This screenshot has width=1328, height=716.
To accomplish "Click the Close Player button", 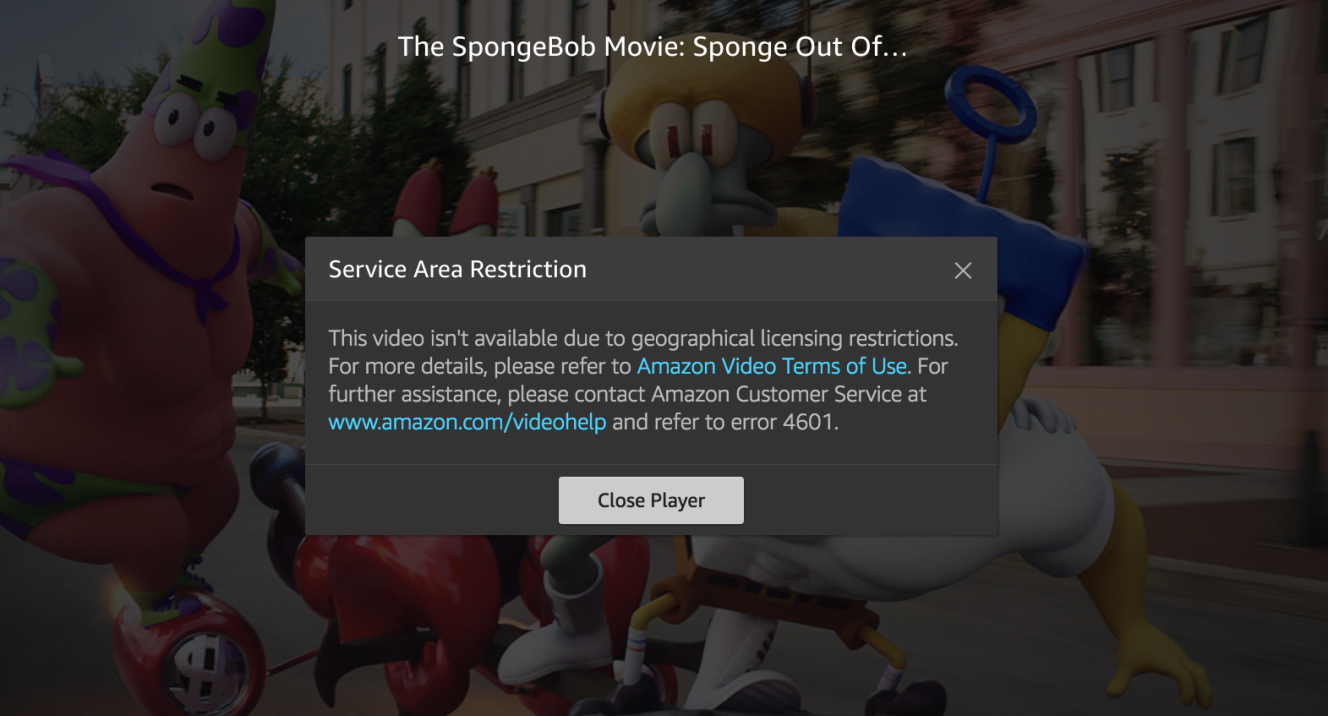I will pyautogui.click(x=651, y=500).
